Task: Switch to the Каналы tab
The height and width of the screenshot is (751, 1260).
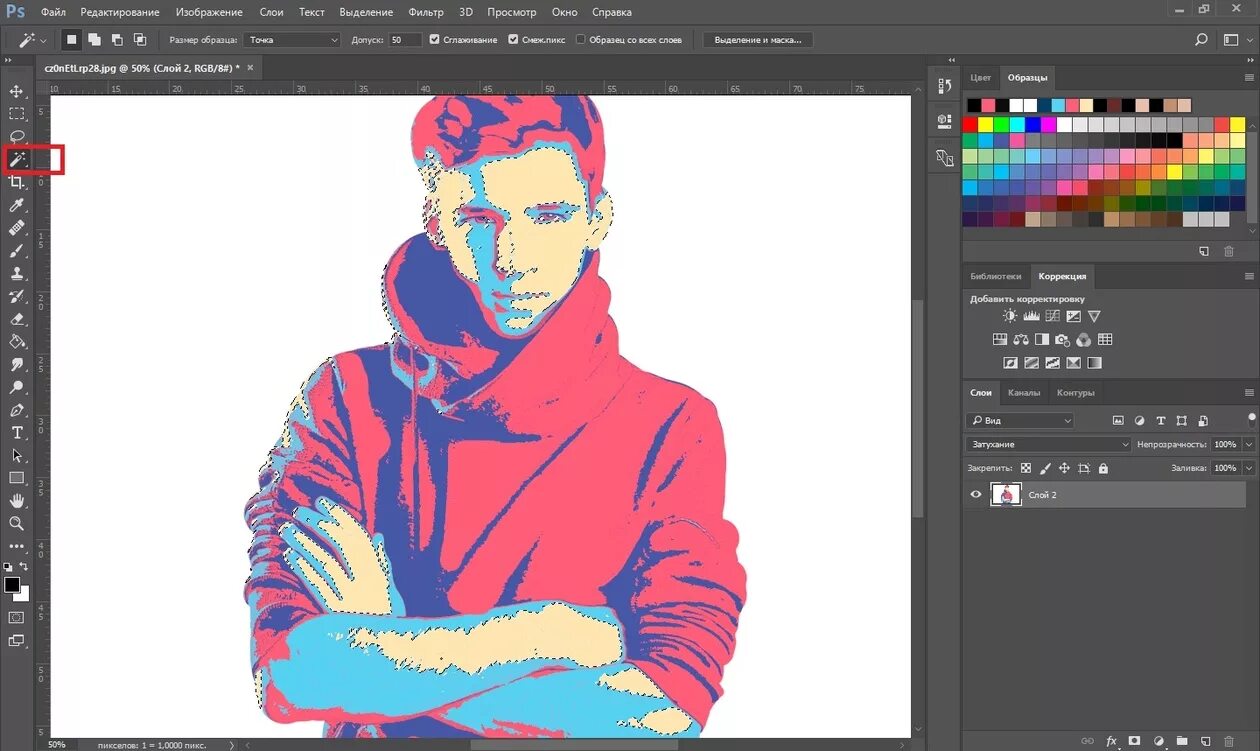Action: pyautogui.click(x=1024, y=392)
